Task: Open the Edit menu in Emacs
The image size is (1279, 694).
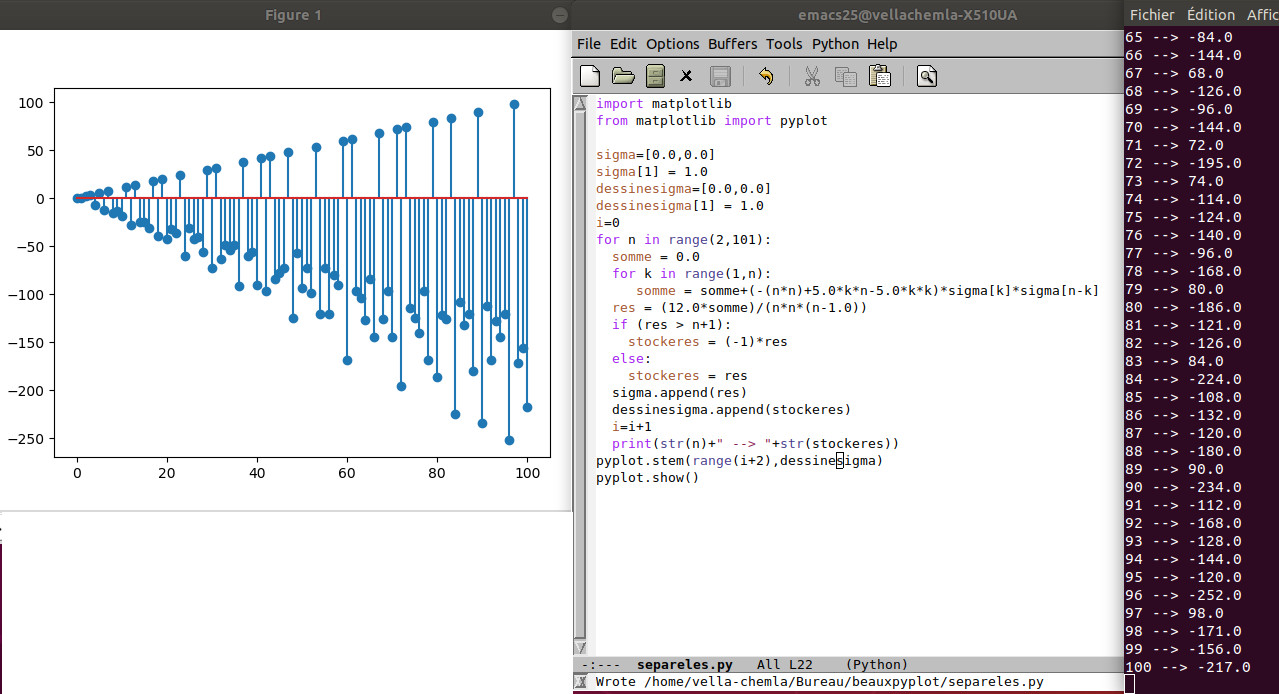Action: [x=623, y=44]
